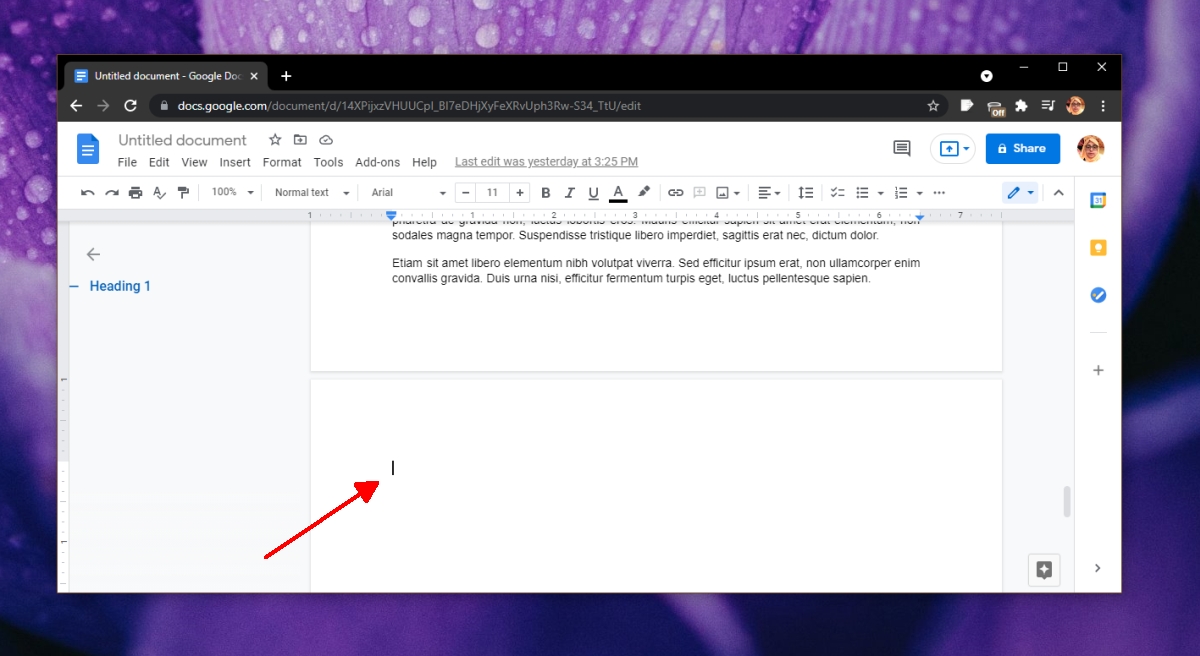
Task: Toggle Italic formatting
Action: coord(570,192)
